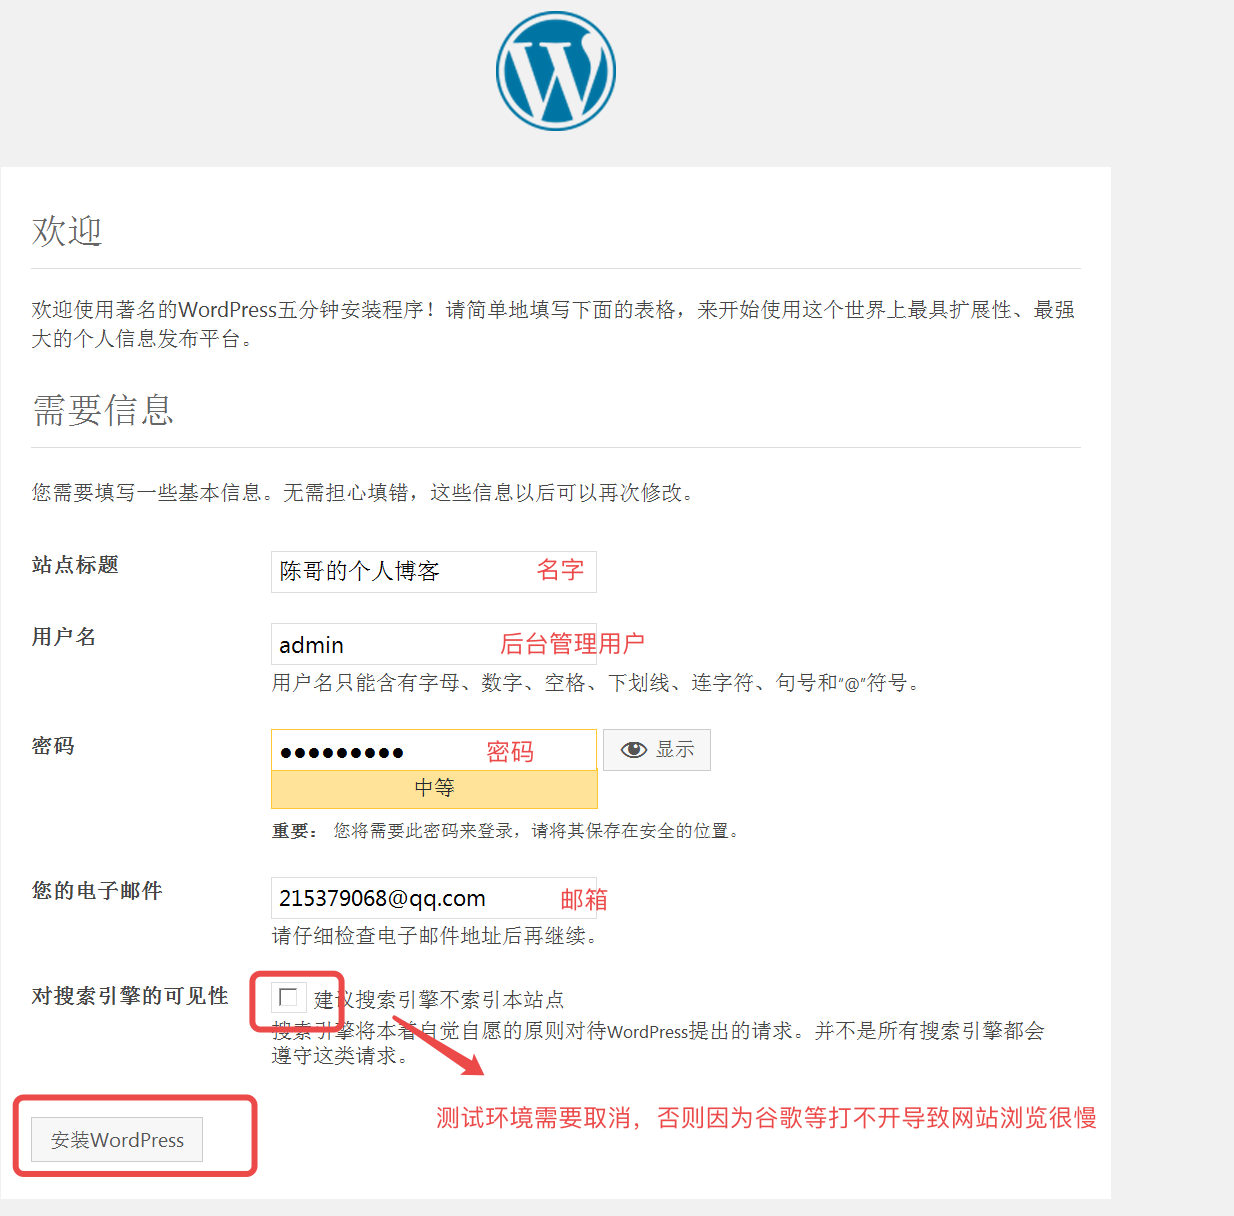
Task: Click the 用户名 field label
Action: [x=64, y=637]
